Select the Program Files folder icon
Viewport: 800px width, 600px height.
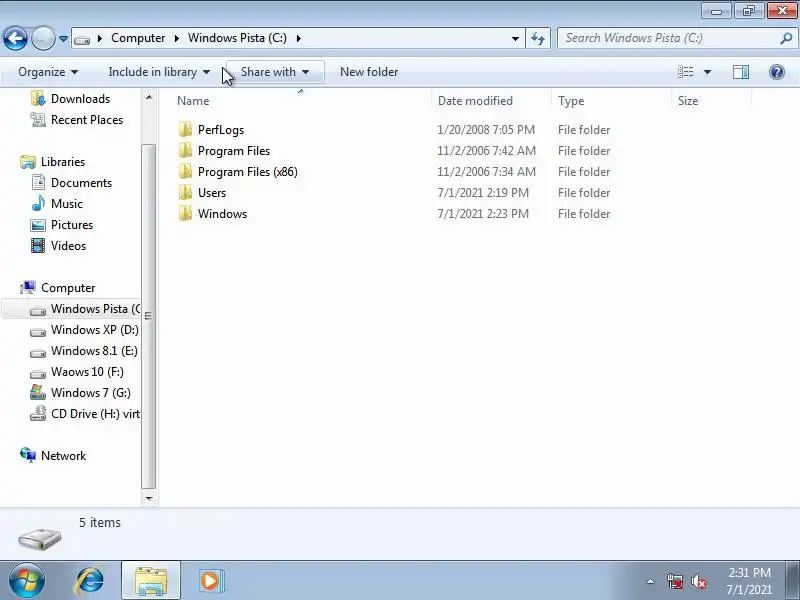(186, 151)
